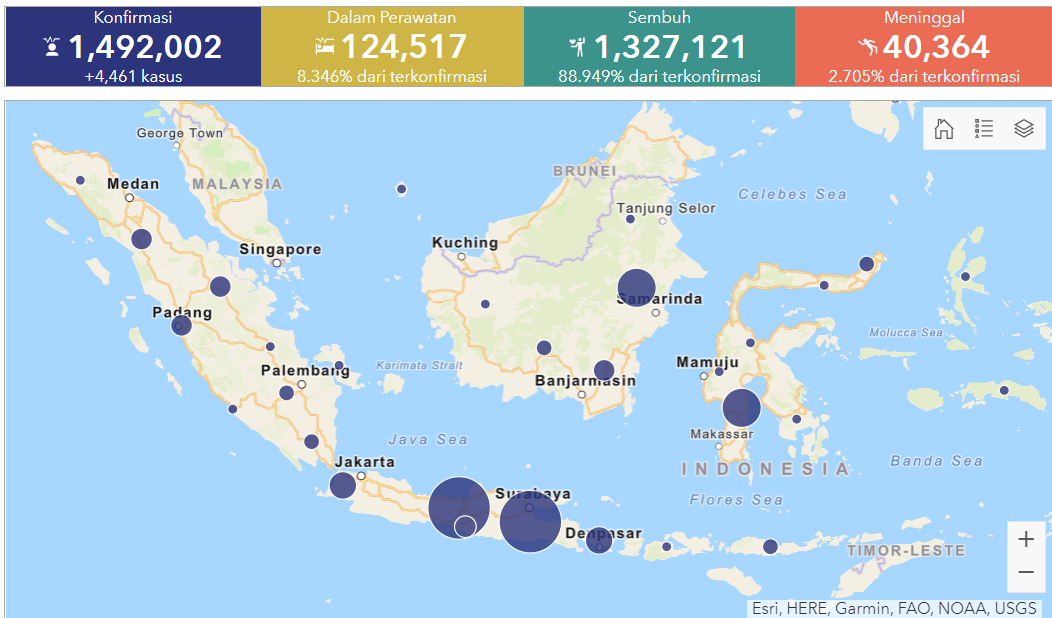Click the falling figure icon beside 40,364

(868, 47)
